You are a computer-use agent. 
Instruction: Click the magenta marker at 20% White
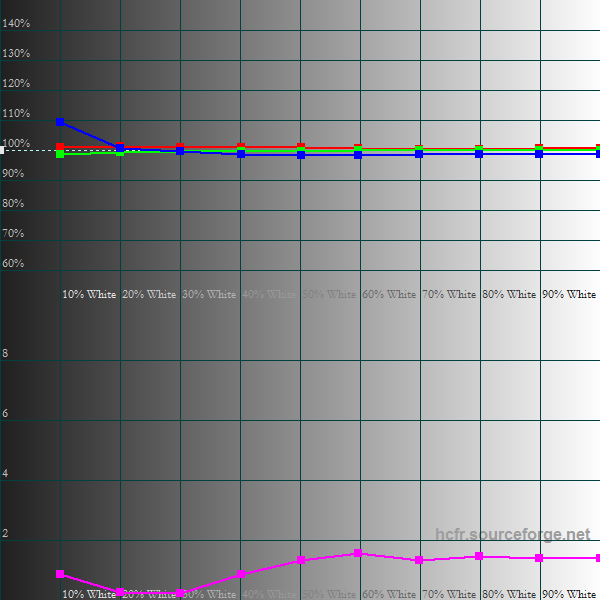coord(120,592)
